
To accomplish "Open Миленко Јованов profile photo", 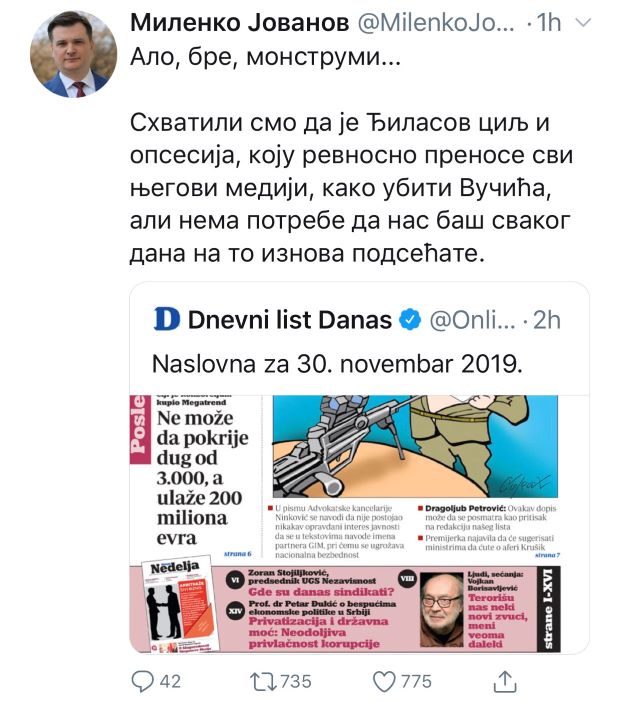I will coord(73,54).
